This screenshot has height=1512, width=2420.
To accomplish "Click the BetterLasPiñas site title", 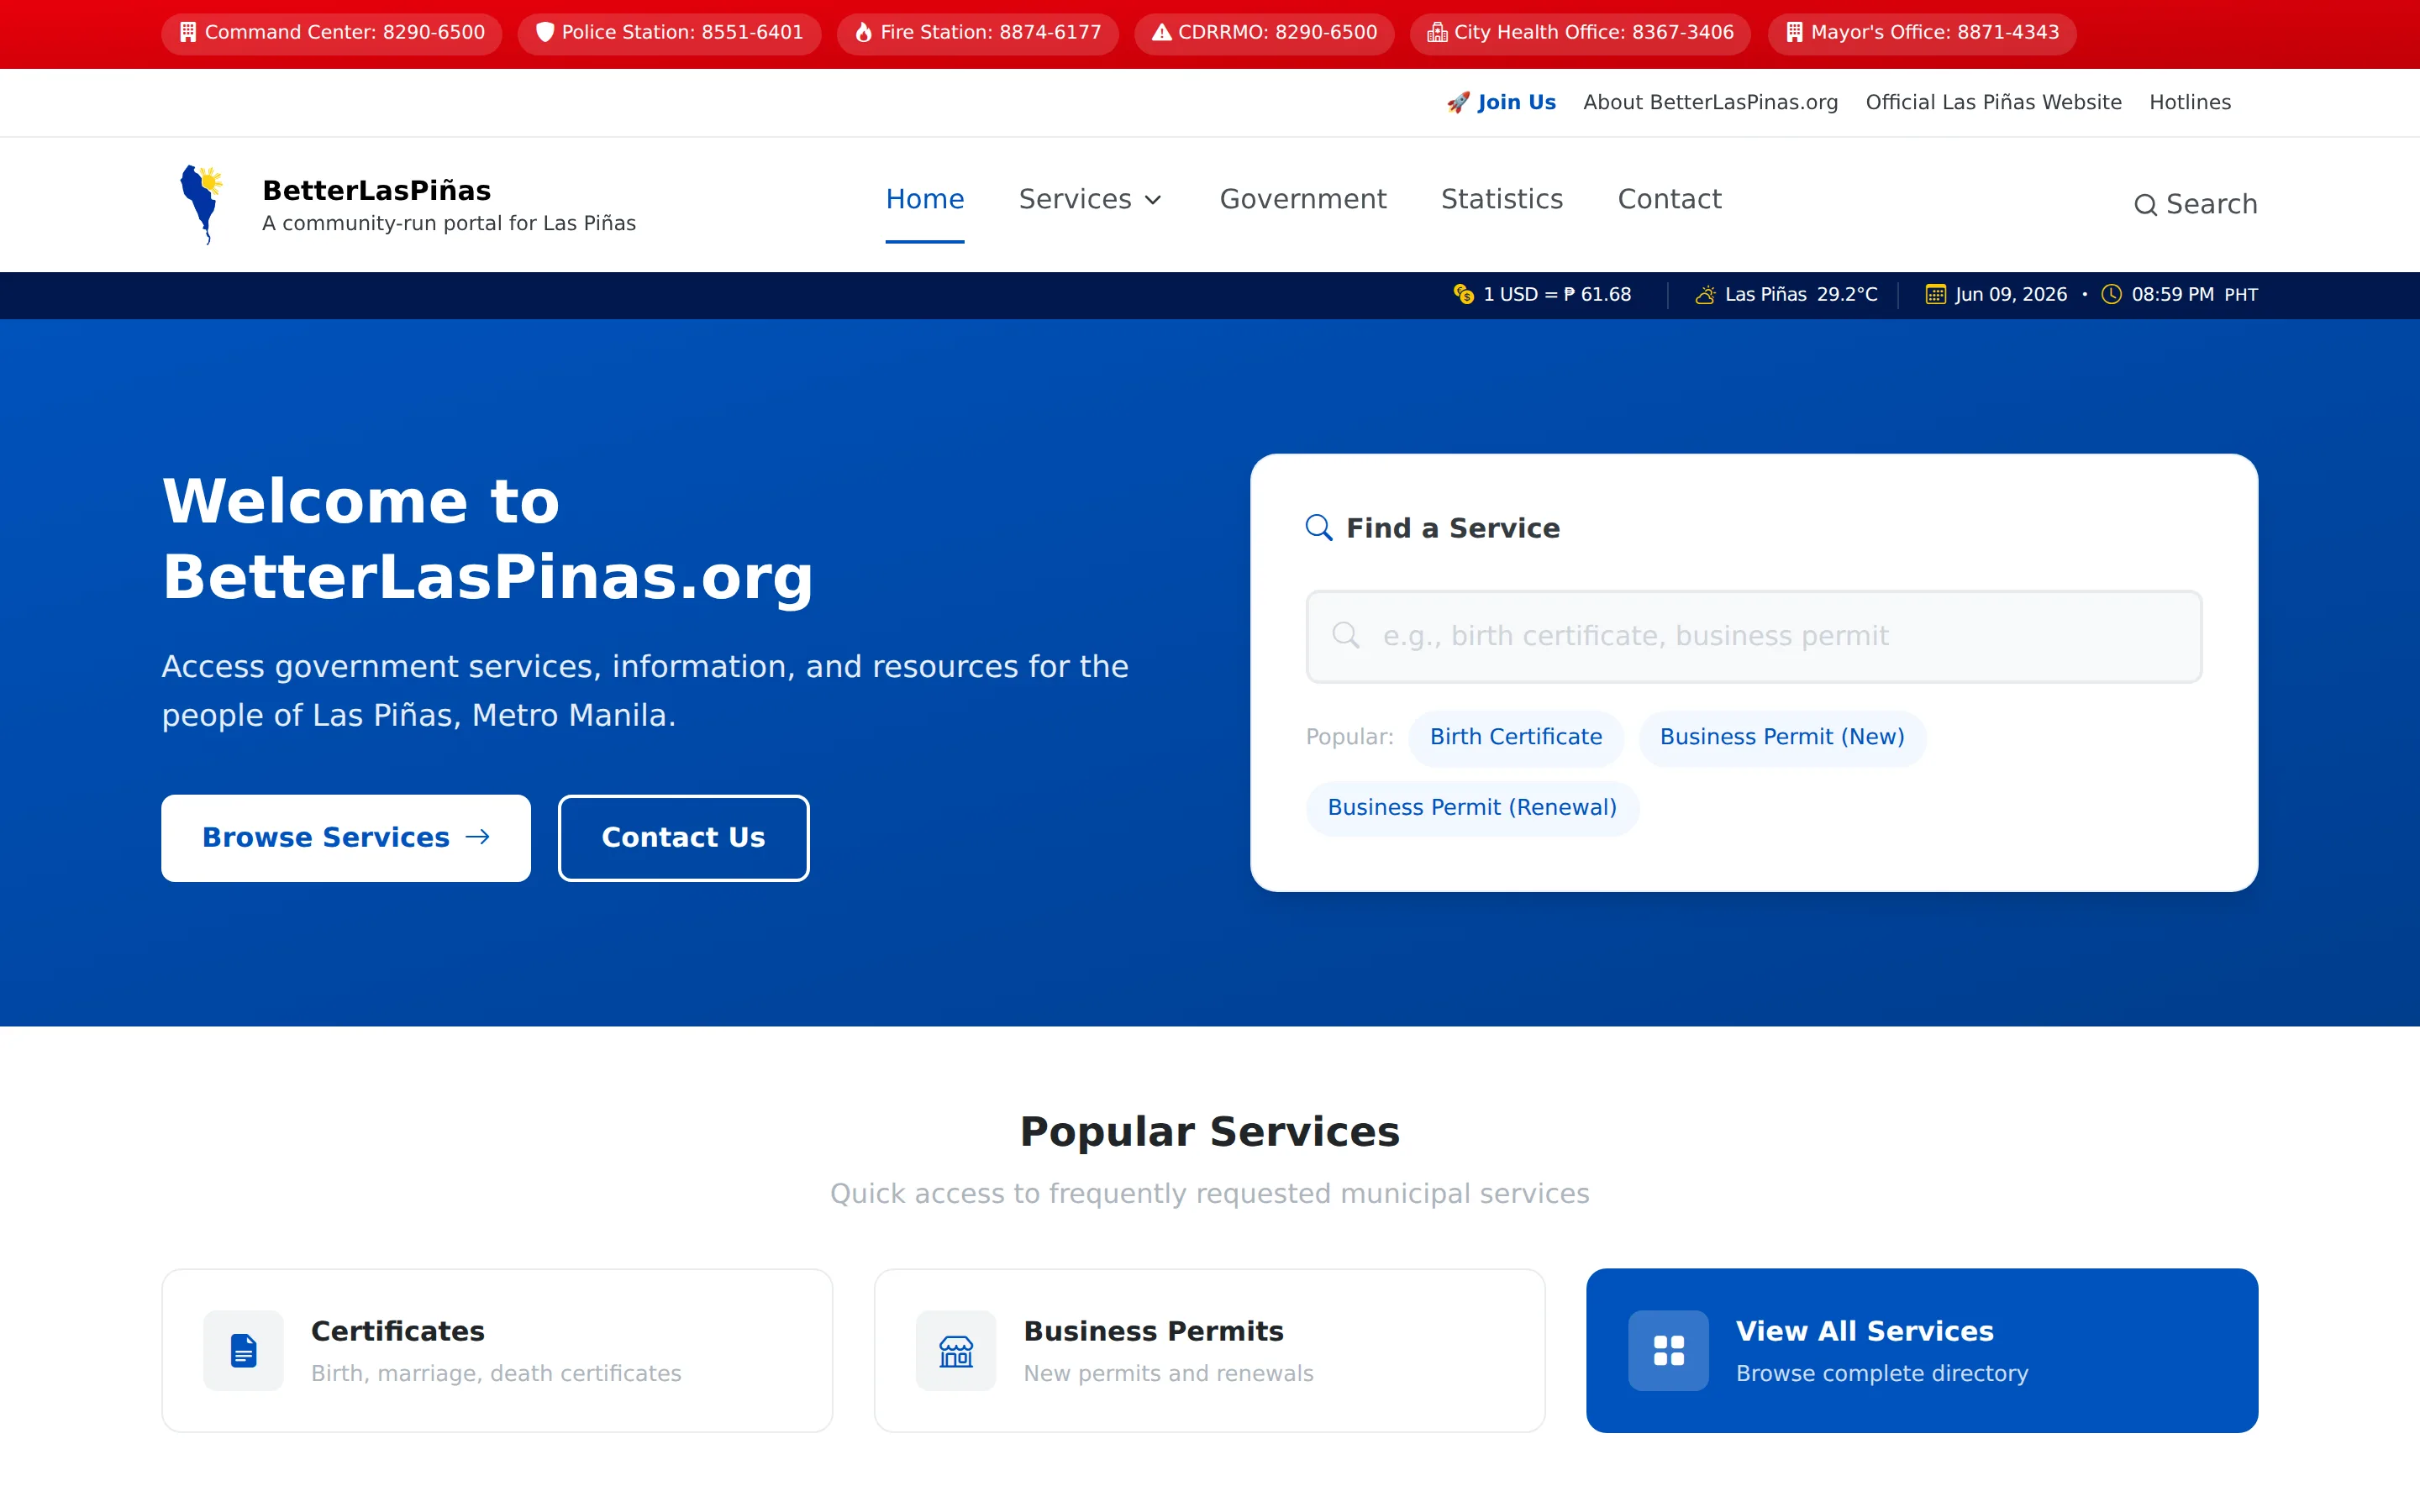I will [x=376, y=190].
